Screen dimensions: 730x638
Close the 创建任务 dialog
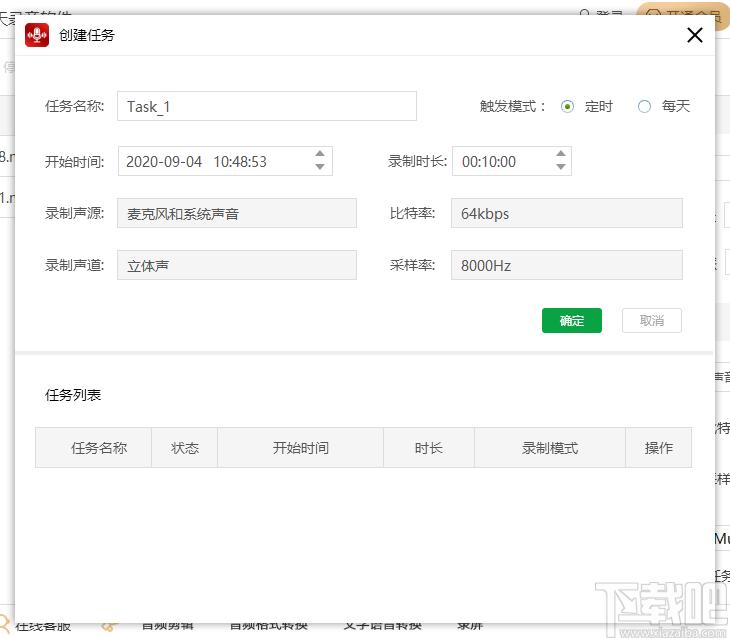pos(695,35)
